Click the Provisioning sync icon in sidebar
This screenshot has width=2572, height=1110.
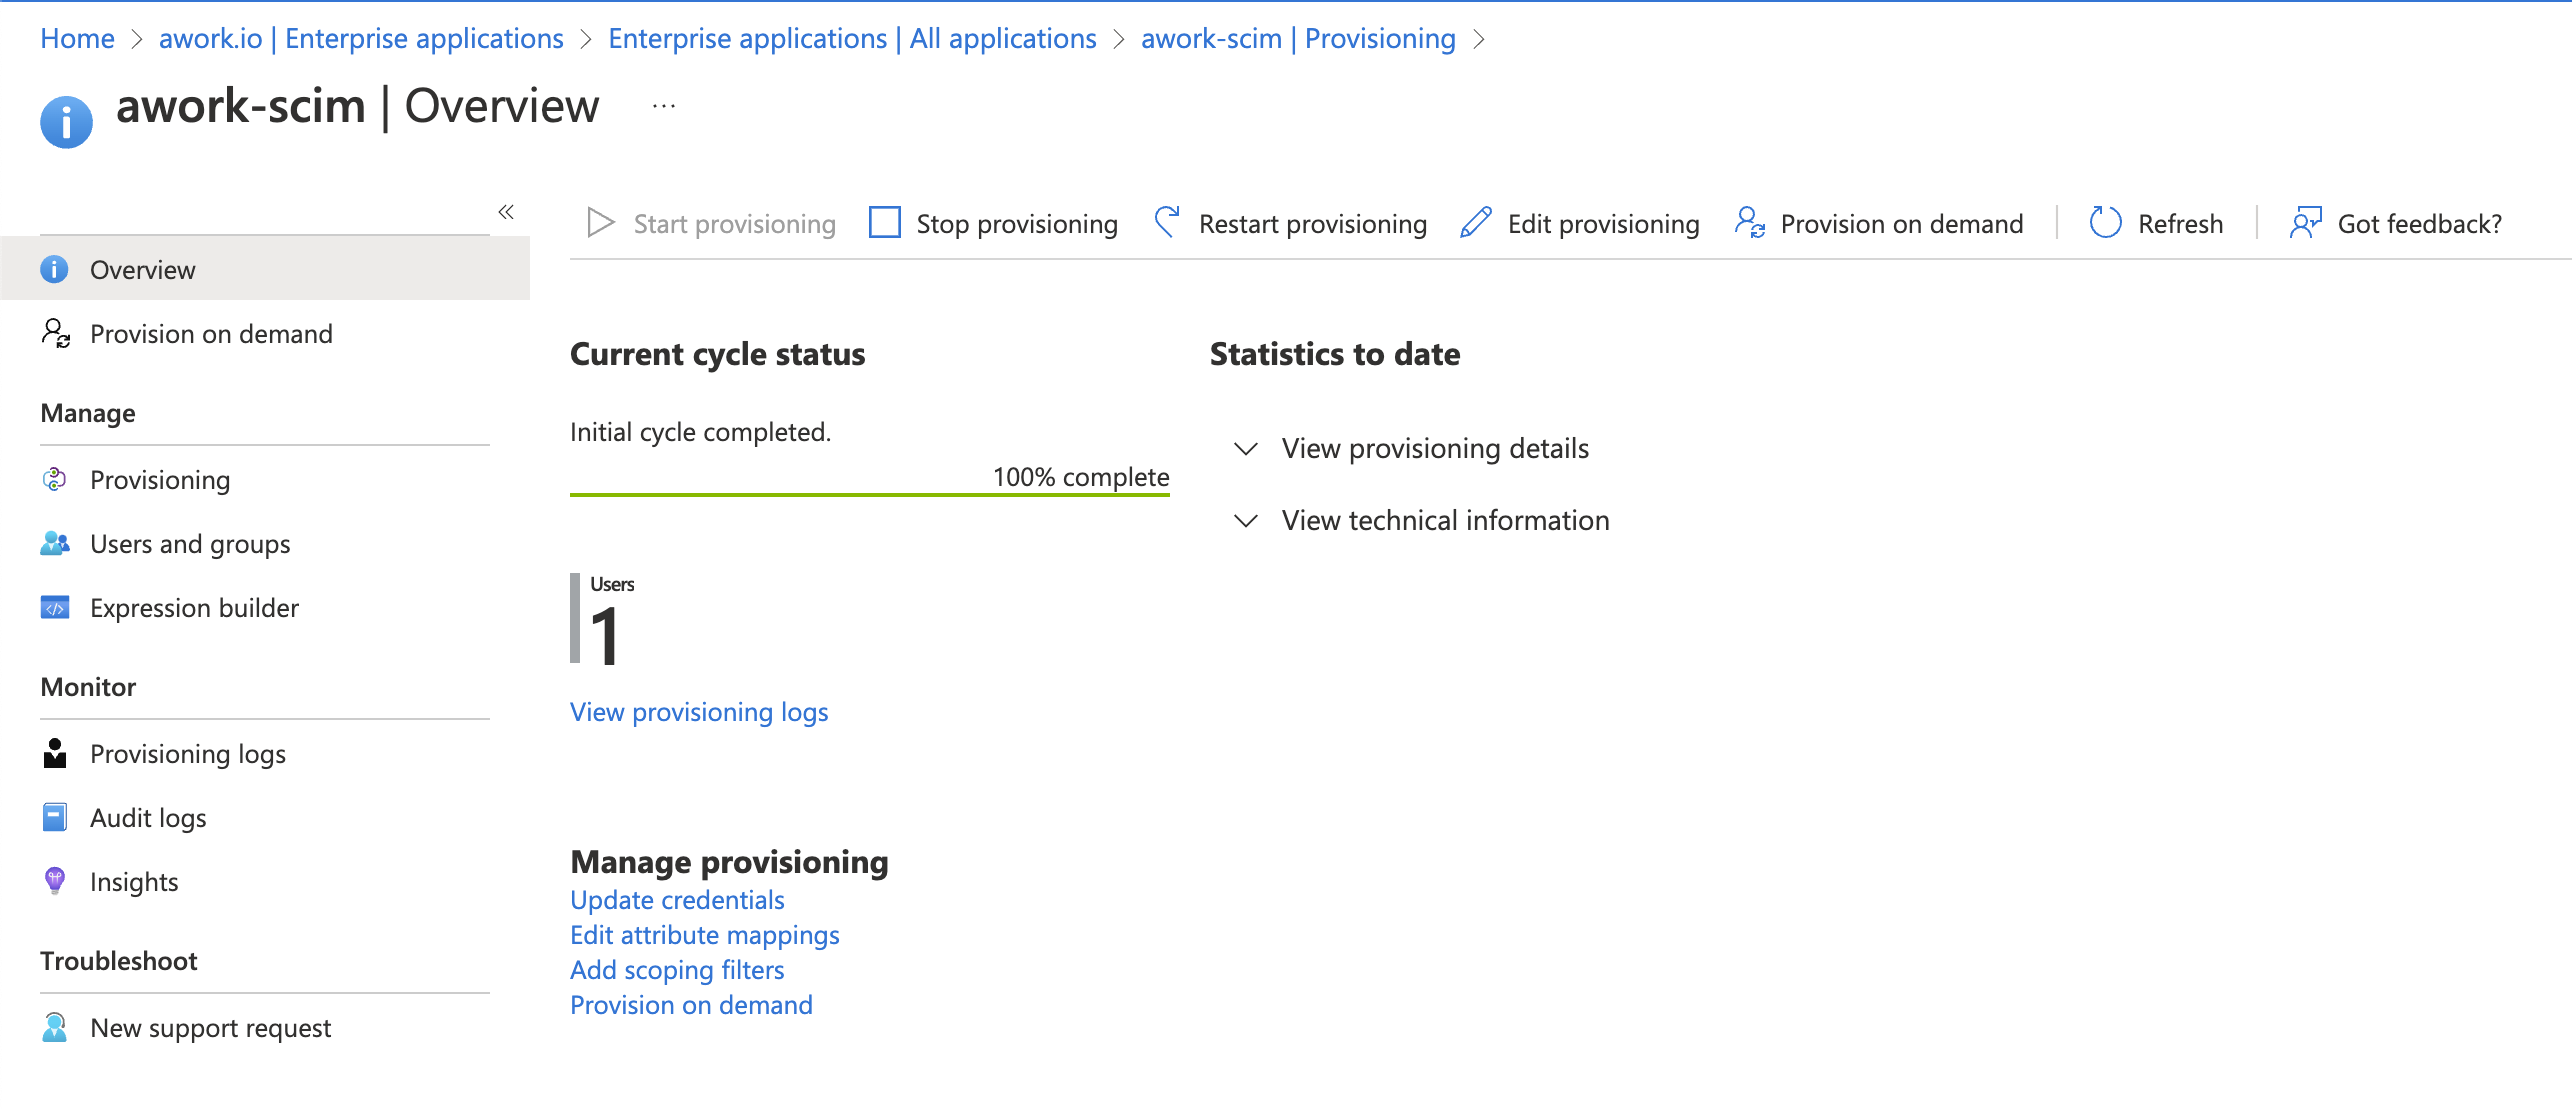click(x=54, y=479)
